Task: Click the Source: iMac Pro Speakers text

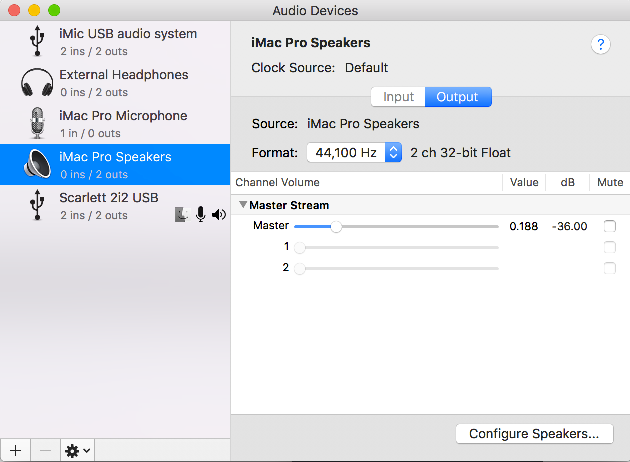Action: pyautogui.click(x=335, y=124)
